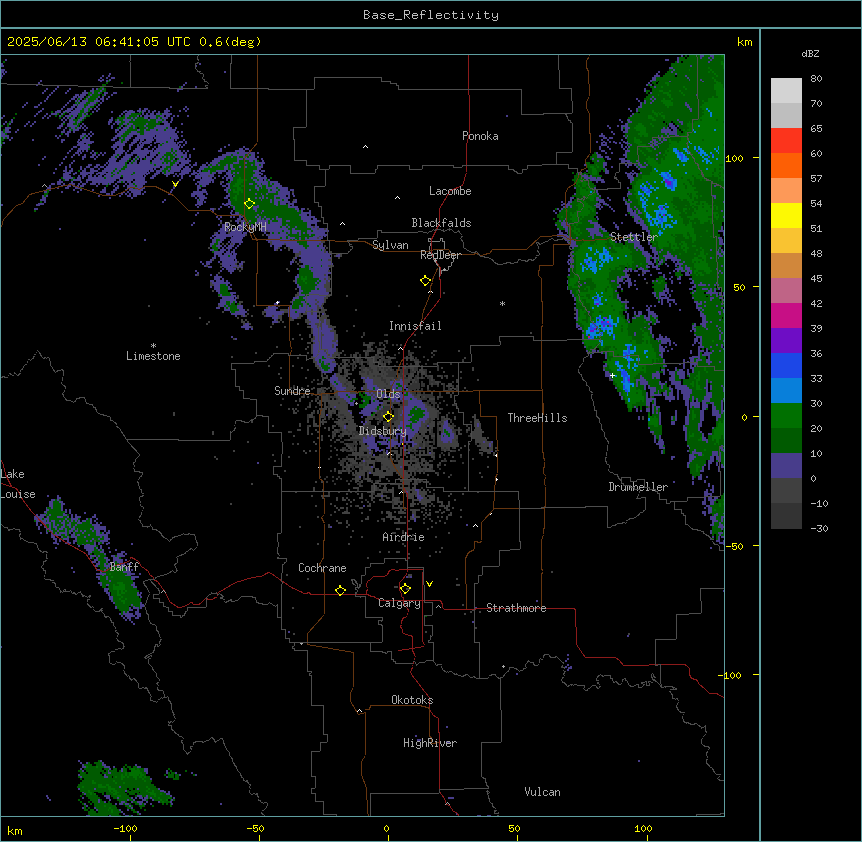Pick the red 60-65 dBZ legend swatch

(786, 140)
